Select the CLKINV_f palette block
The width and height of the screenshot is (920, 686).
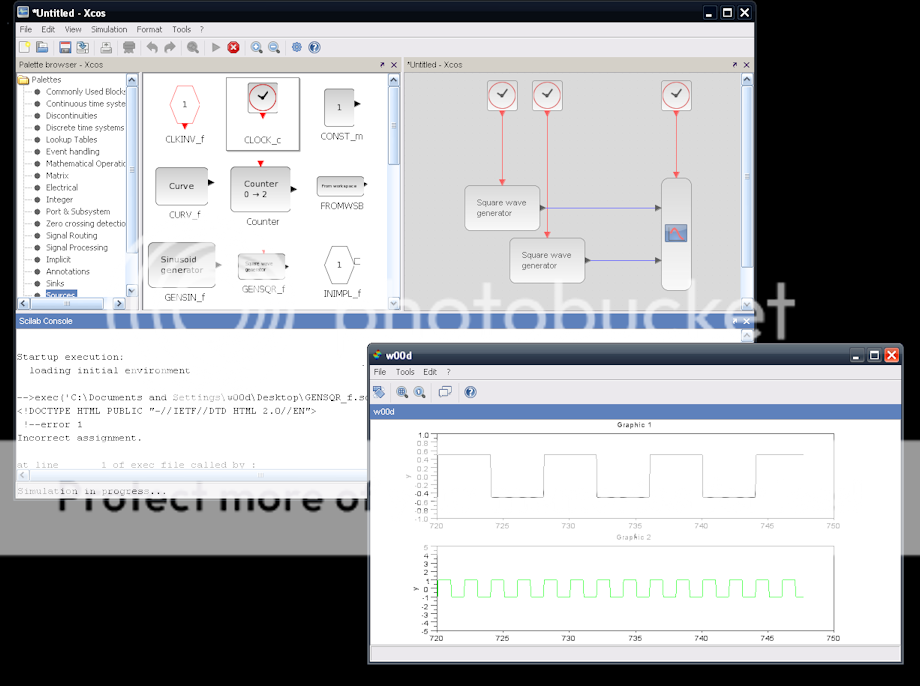[185, 114]
